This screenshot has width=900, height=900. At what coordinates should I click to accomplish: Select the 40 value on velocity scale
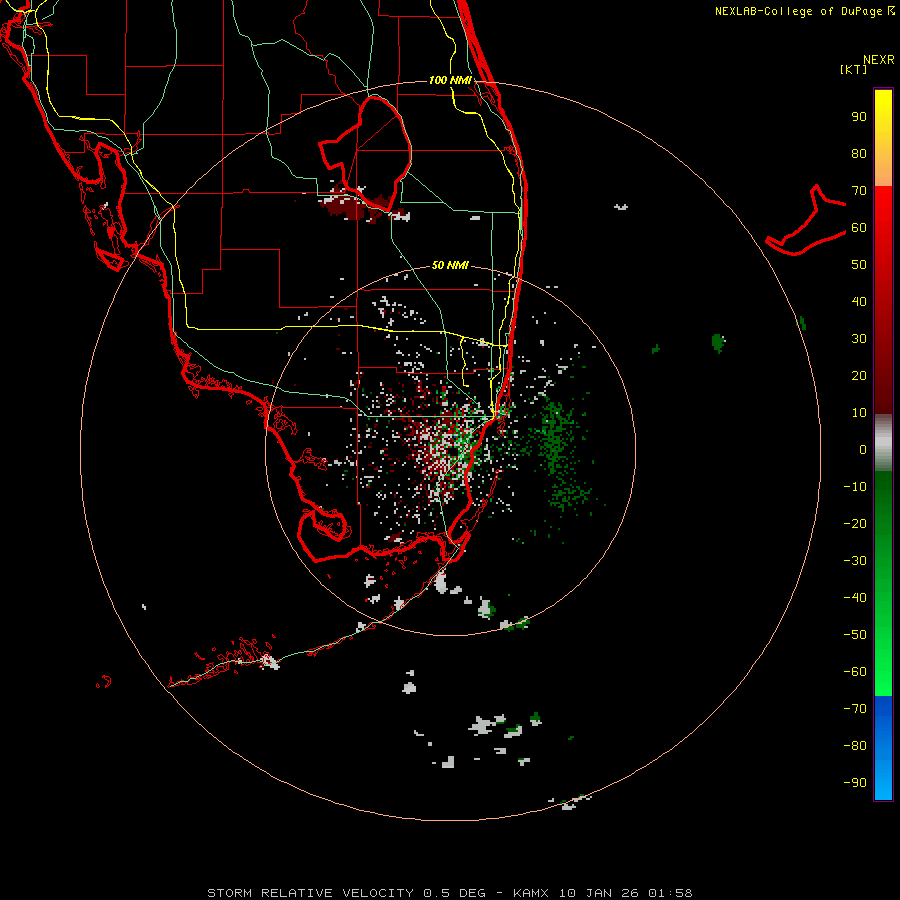859,302
